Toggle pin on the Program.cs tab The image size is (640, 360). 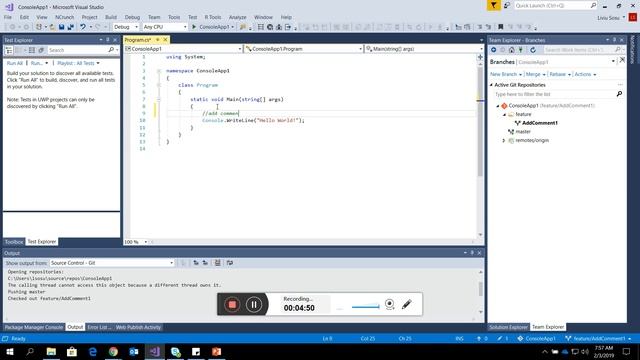(158, 40)
